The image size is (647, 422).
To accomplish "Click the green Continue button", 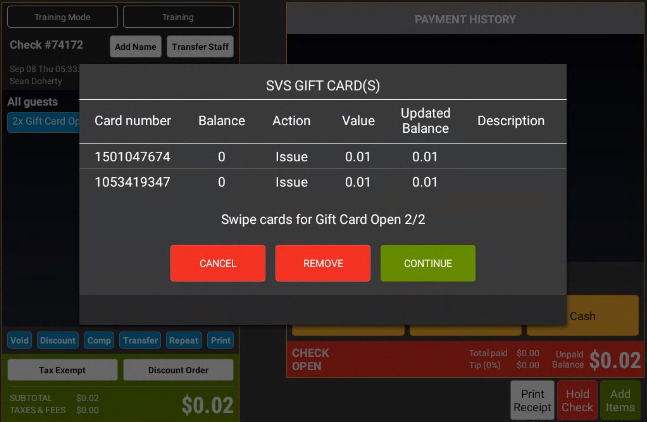I will point(427,263).
